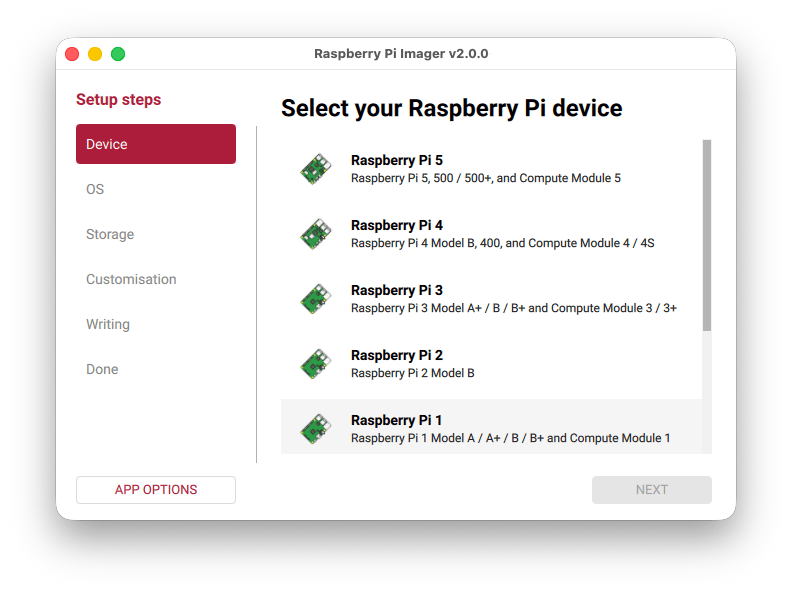This screenshot has width=792, height=594.
Task: Click the Raspberry Pi 2 board icon
Action: click(316, 364)
